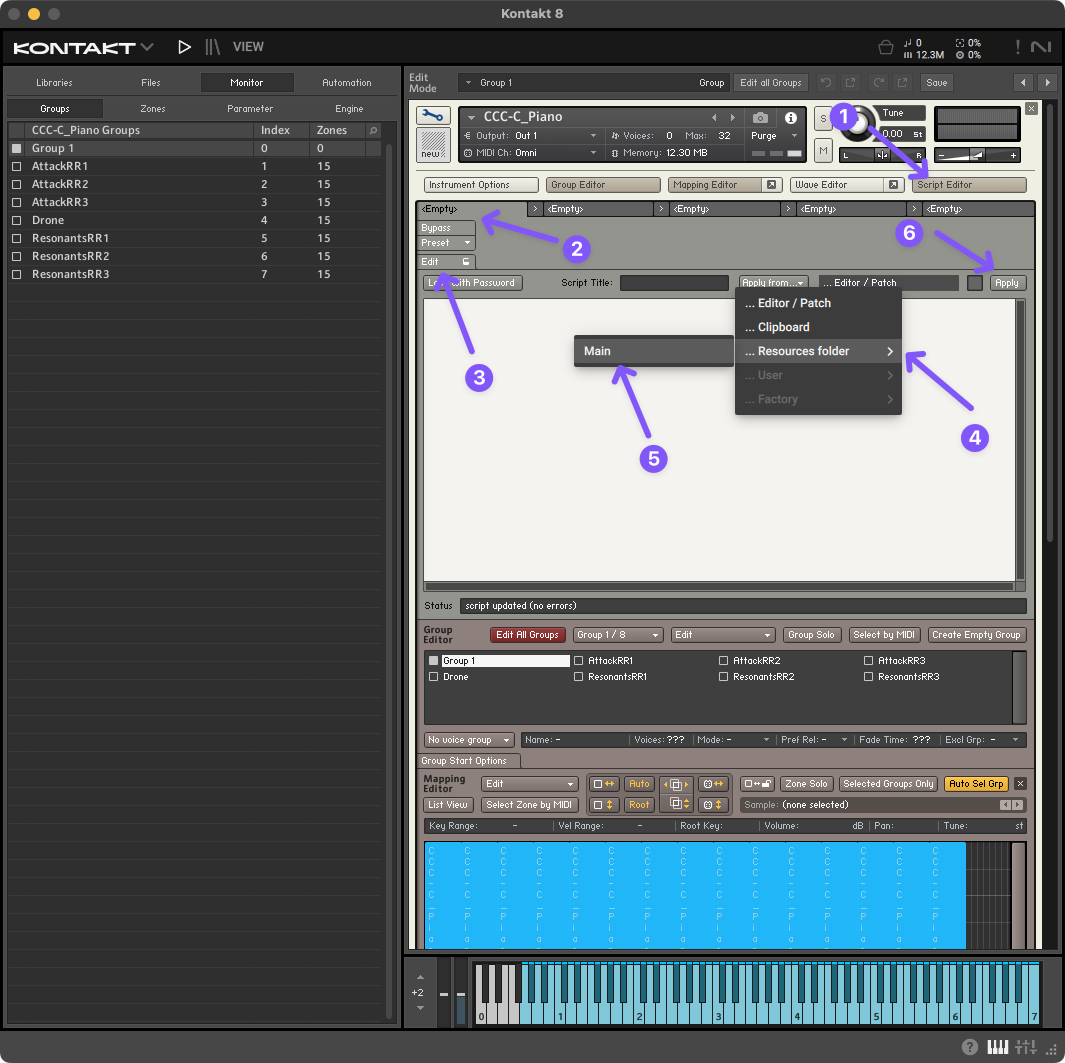1065x1063 pixels.
Task: Open the No voice group dropdown
Action: tap(469, 740)
